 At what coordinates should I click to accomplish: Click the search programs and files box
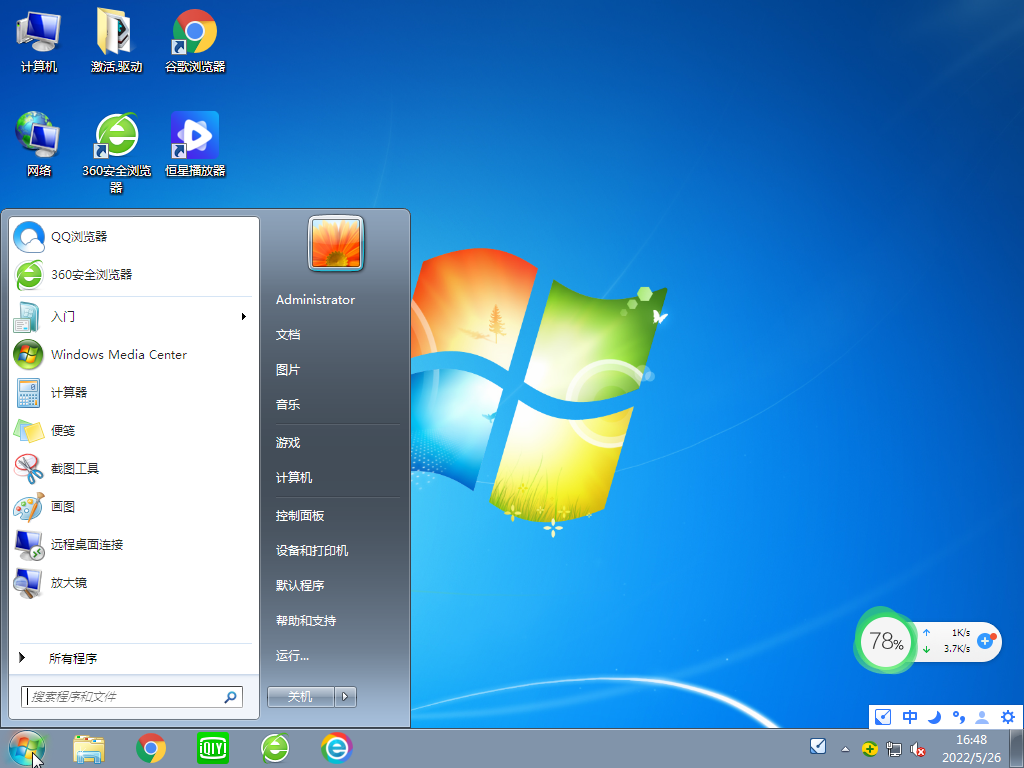click(120, 696)
